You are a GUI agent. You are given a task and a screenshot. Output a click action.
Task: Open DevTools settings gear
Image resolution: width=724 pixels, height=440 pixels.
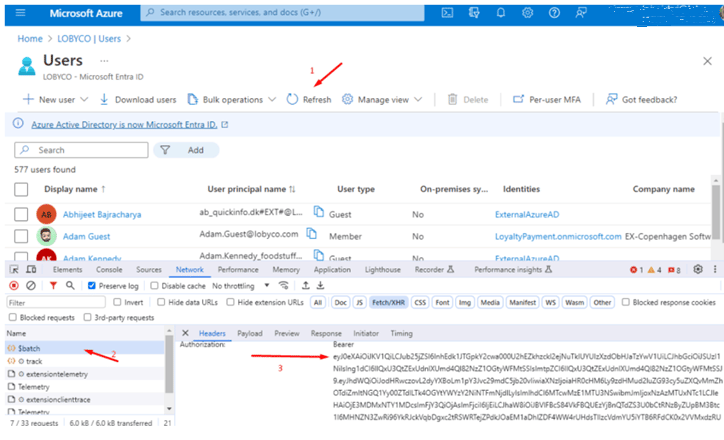pyautogui.click(x=698, y=269)
